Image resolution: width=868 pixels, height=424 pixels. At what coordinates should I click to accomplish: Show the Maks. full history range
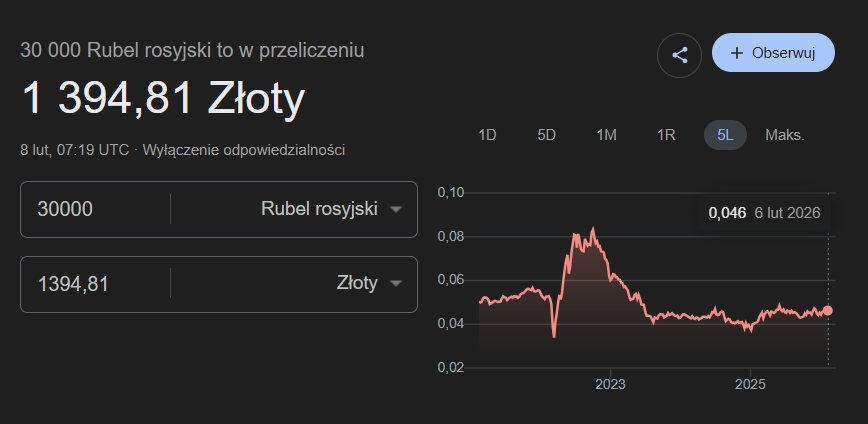[x=785, y=134]
